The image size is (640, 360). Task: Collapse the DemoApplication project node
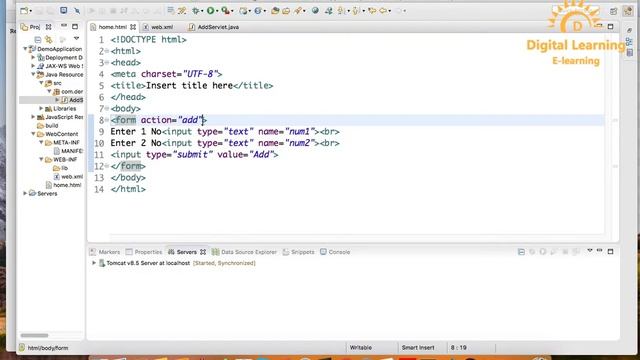(25, 49)
